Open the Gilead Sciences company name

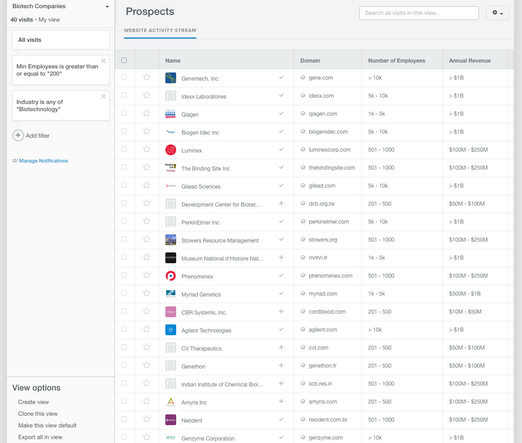click(x=201, y=186)
